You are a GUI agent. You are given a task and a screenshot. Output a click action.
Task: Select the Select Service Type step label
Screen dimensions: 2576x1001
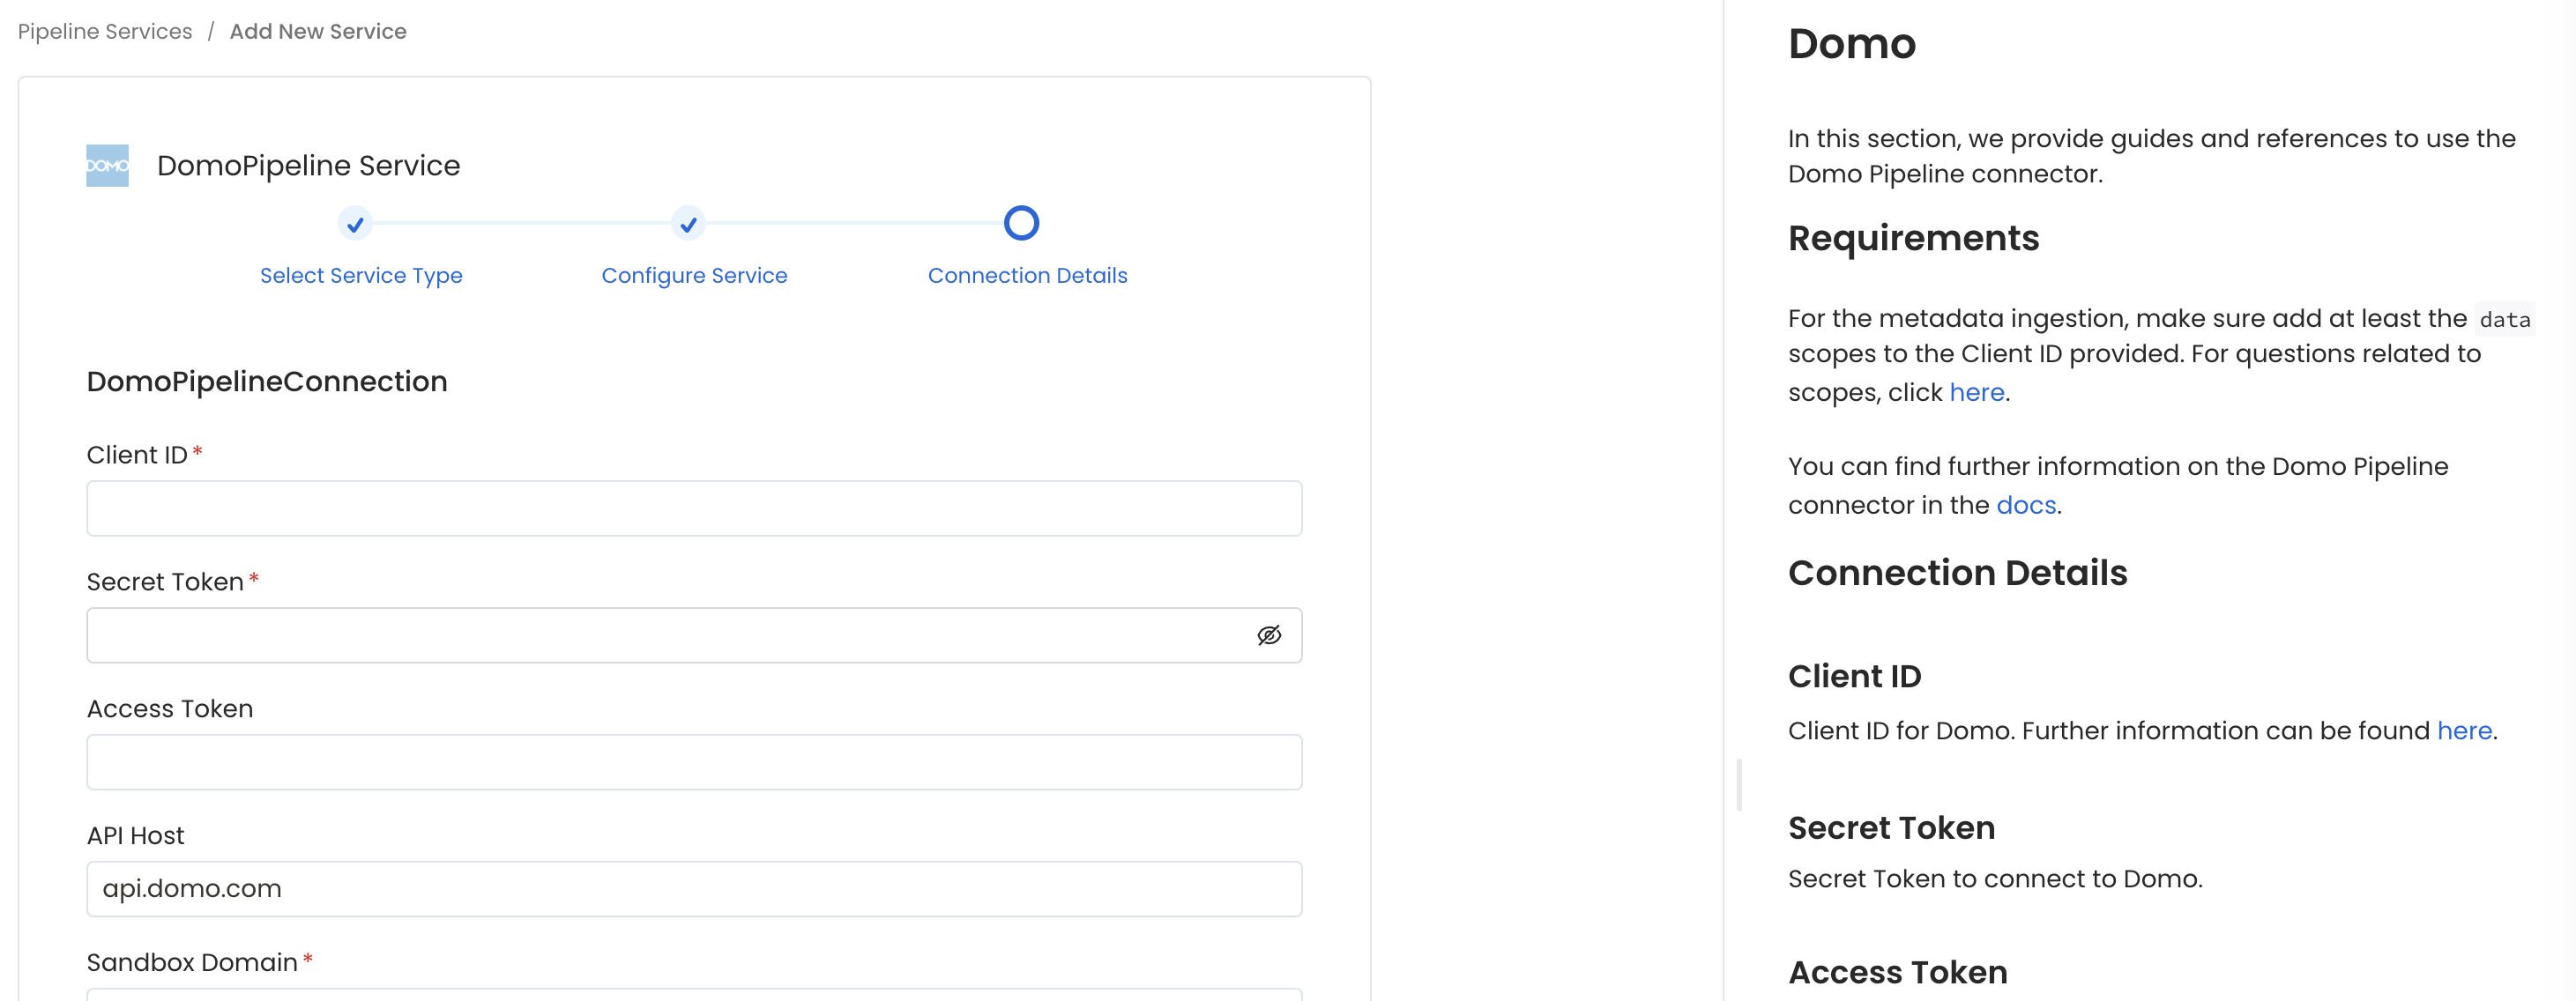[x=361, y=275]
